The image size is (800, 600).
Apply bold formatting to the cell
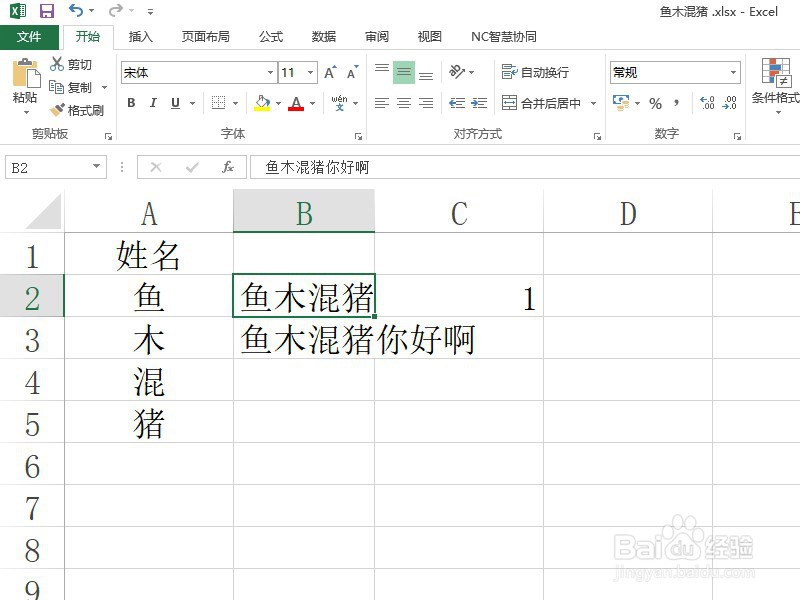[x=131, y=103]
